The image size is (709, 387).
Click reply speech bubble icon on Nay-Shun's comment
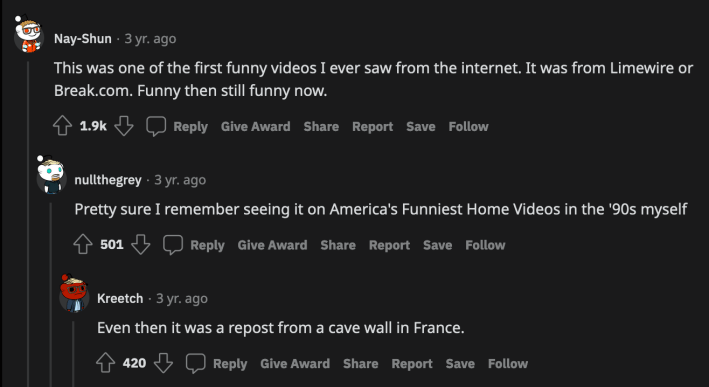tap(156, 127)
